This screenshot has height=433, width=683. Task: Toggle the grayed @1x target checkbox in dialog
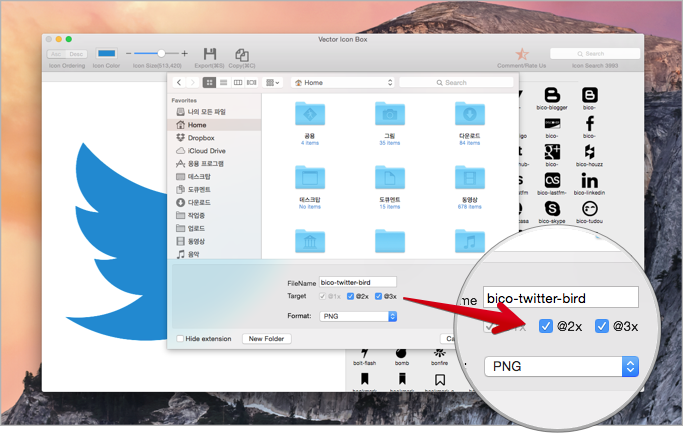322,296
